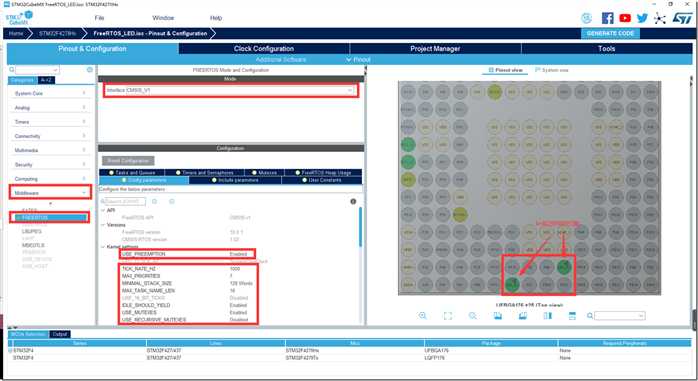Open the Tasks and Queues tab
This screenshot has width=698, height=381.
tap(132, 173)
